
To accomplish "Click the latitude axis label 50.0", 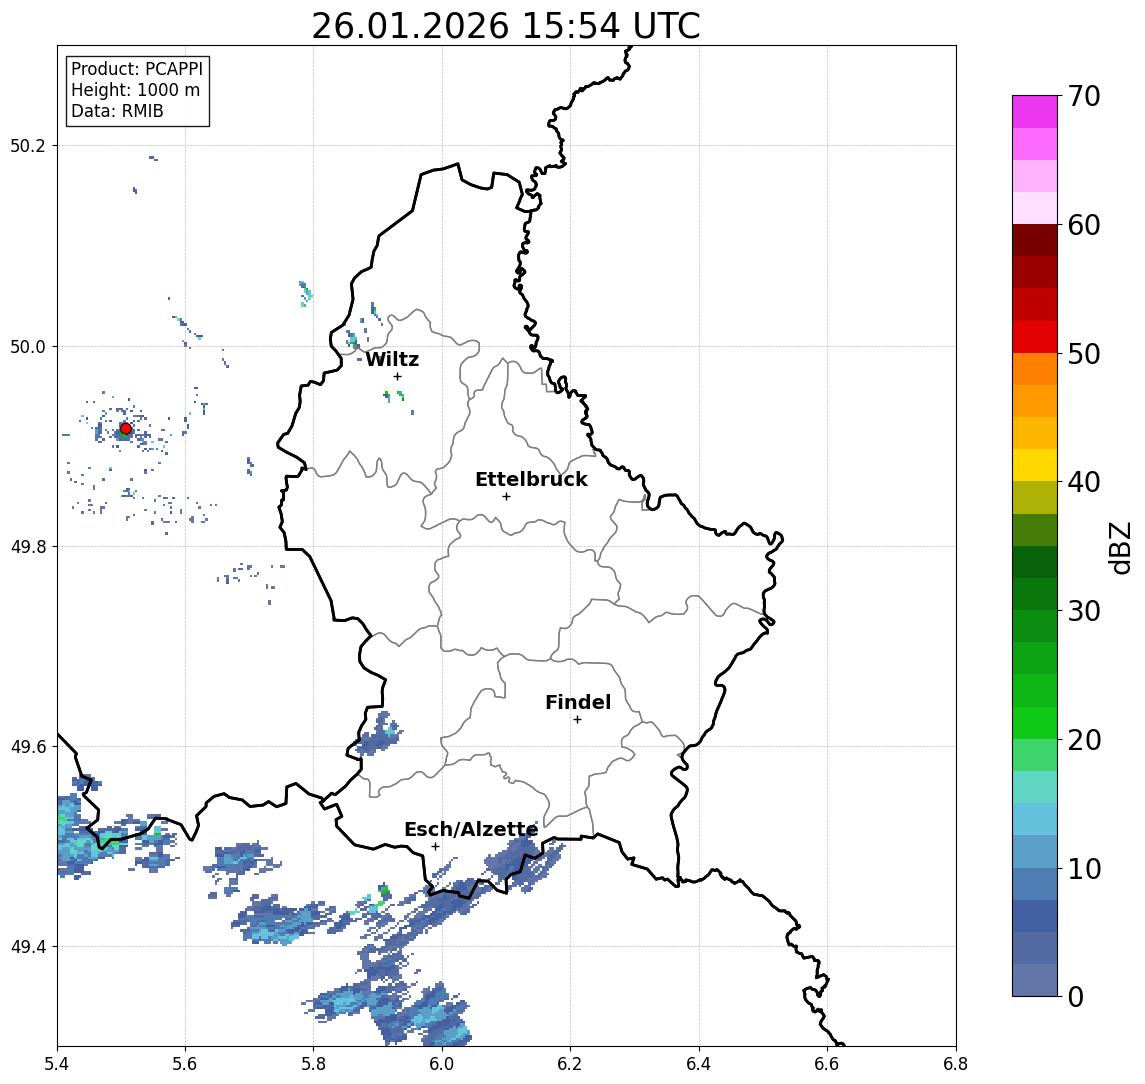I will coord(28,346).
